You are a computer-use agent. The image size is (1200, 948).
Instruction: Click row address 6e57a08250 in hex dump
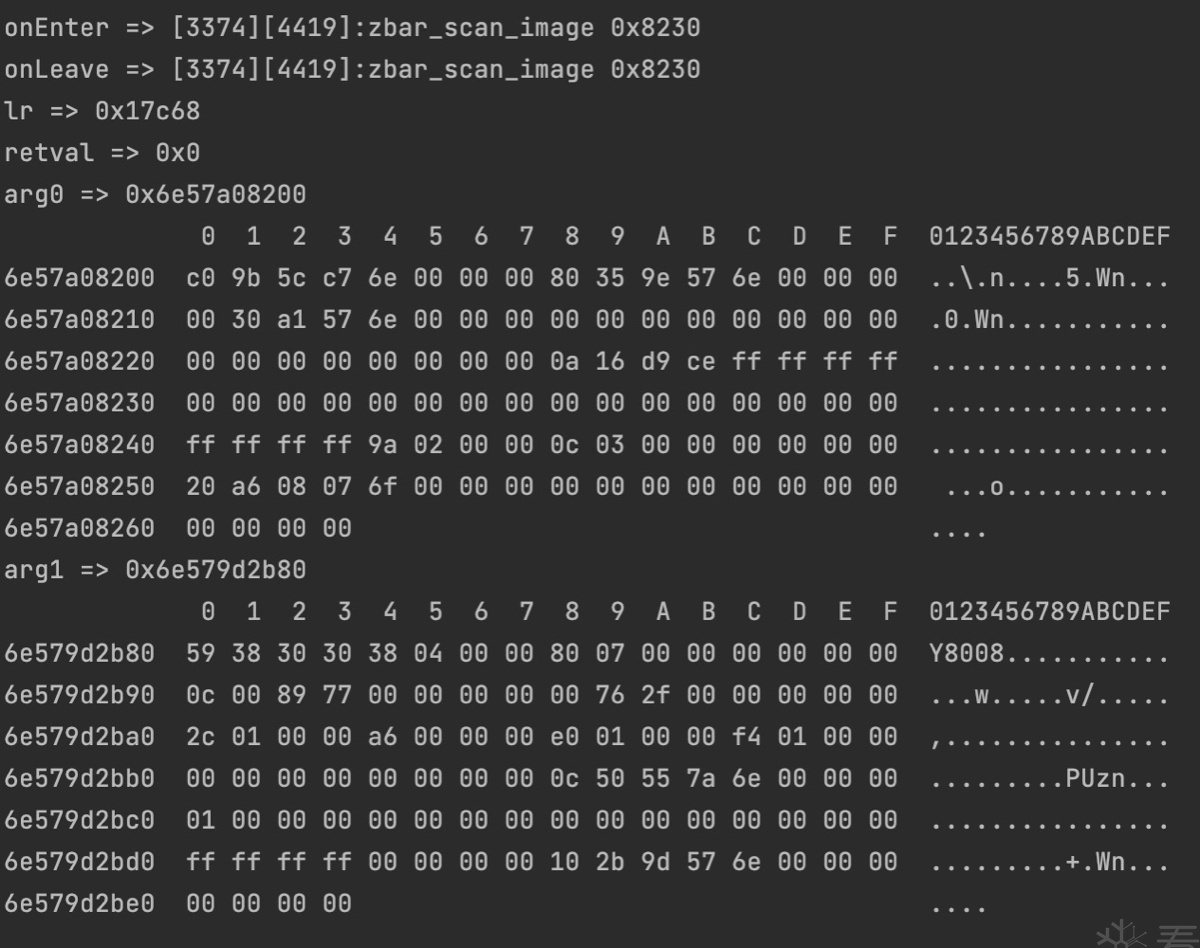79,487
